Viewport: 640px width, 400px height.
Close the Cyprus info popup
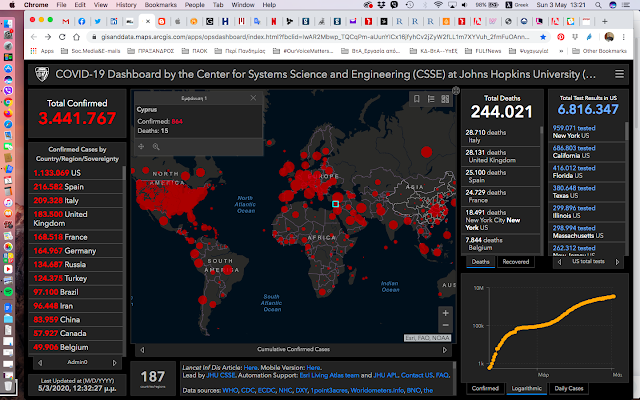point(253,98)
